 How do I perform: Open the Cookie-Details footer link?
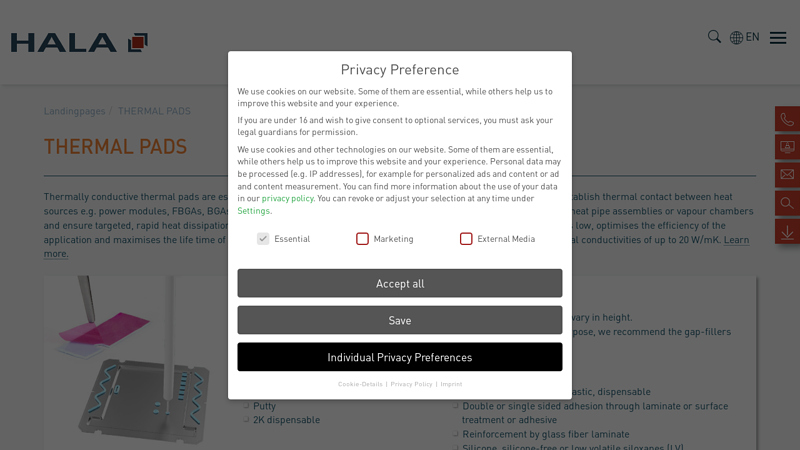pyautogui.click(x=360, y=384)
